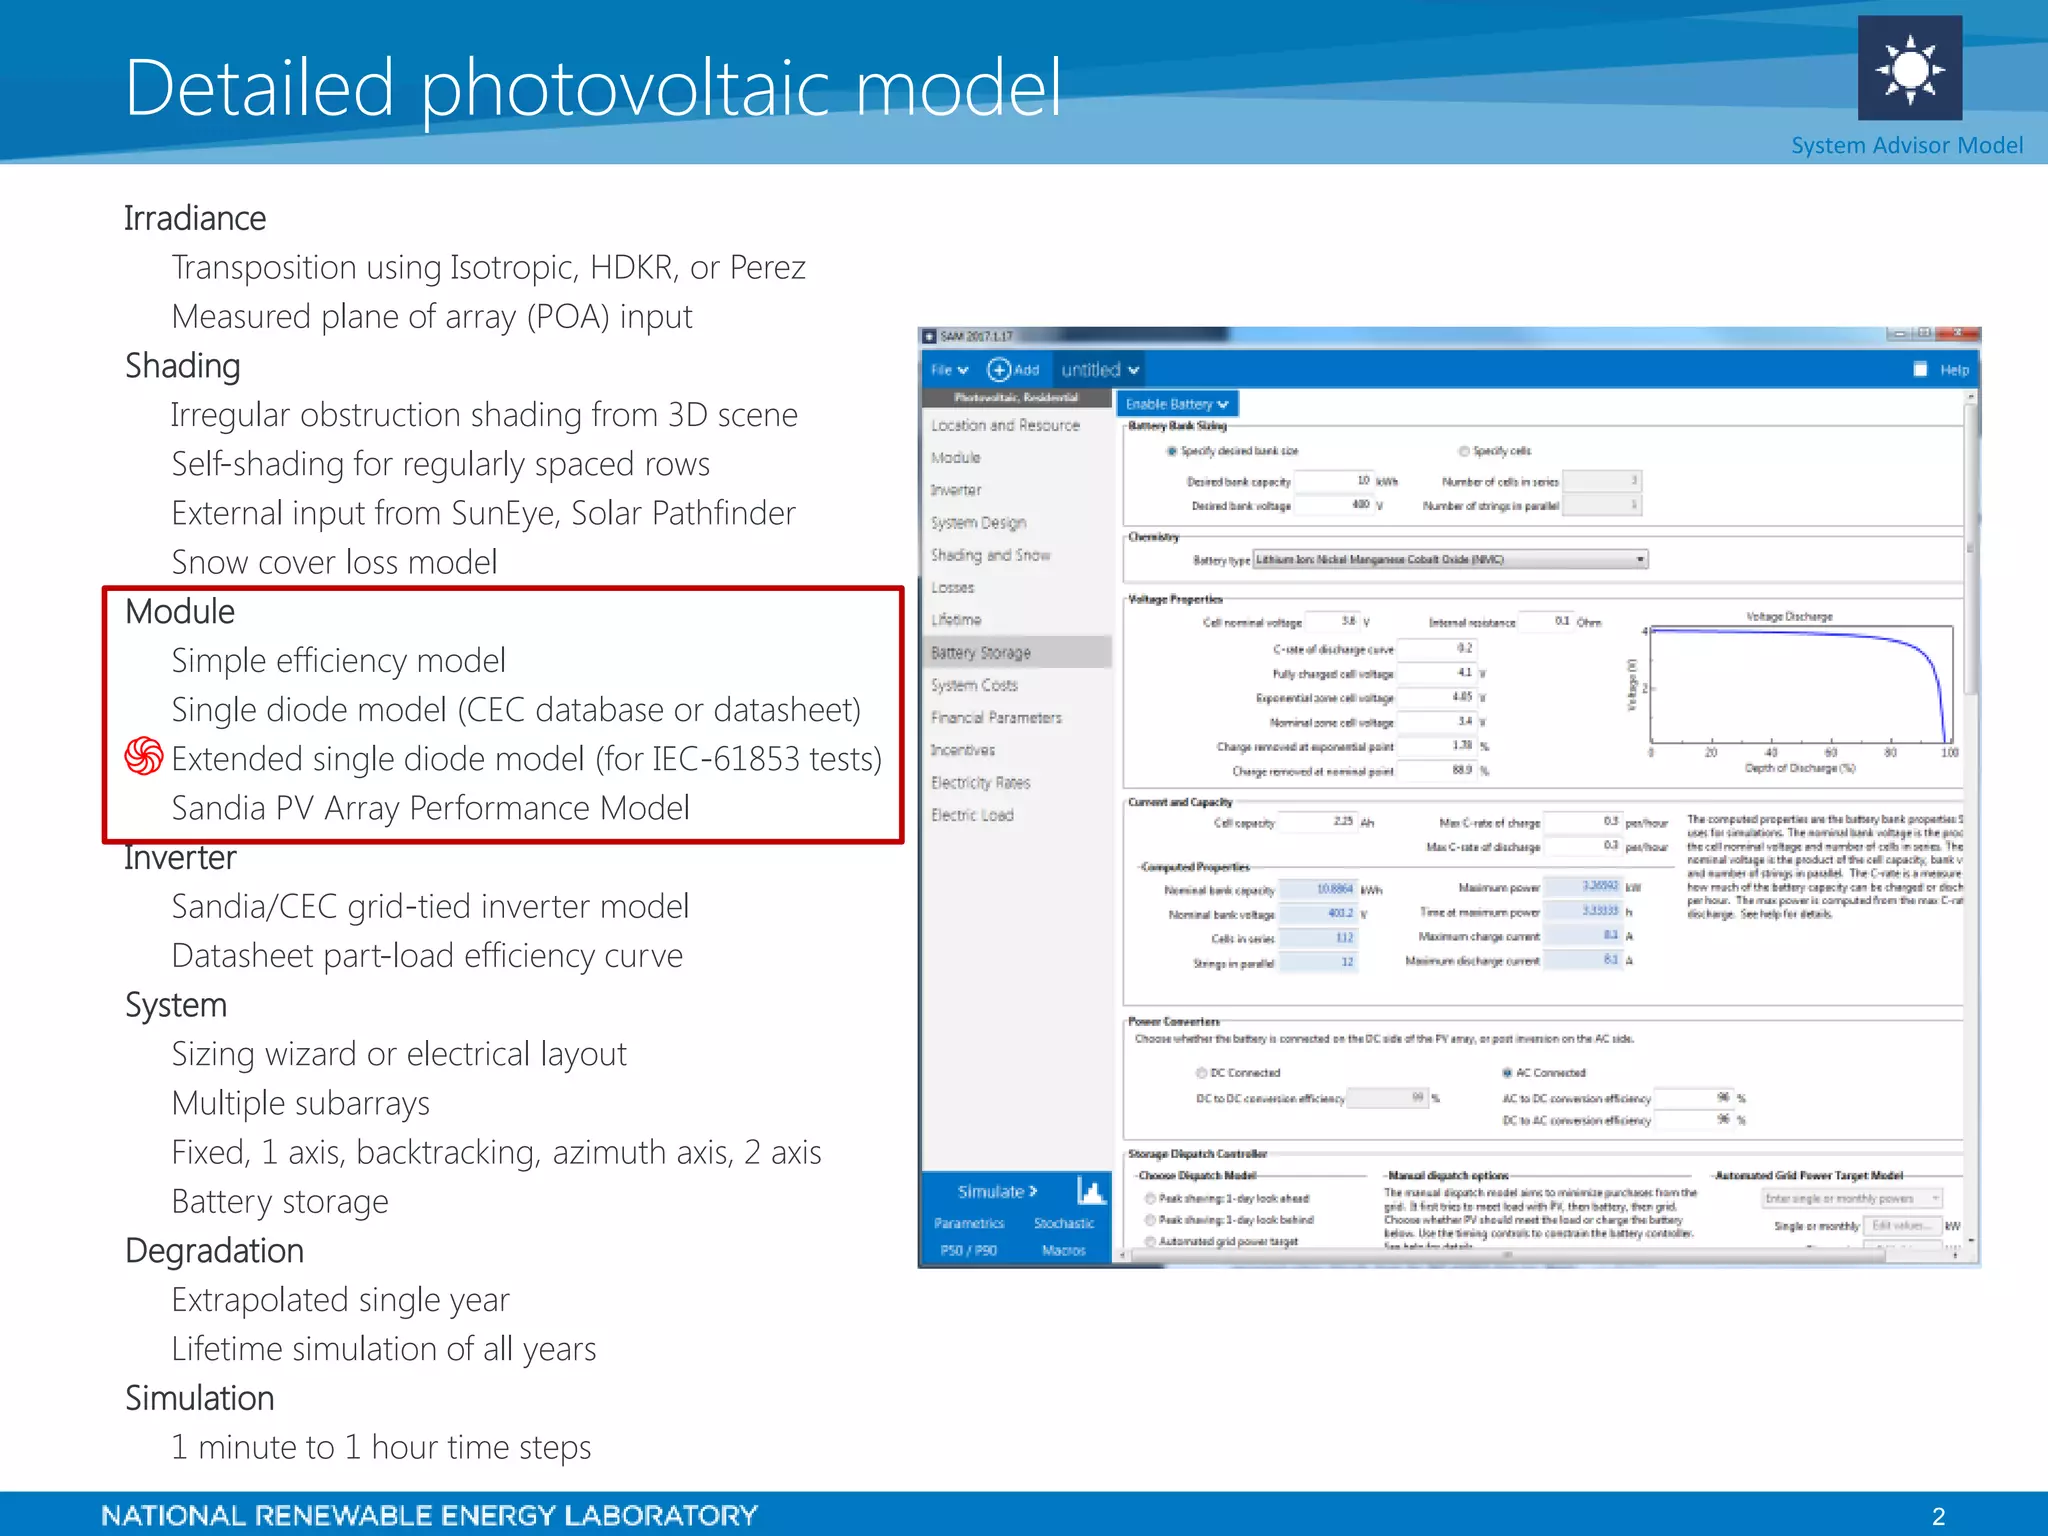The height and width of the screenshot is (1536, 2048).
Task: Open the Parametrics link
Action: pyautogui.click(x=968, y=1223)
